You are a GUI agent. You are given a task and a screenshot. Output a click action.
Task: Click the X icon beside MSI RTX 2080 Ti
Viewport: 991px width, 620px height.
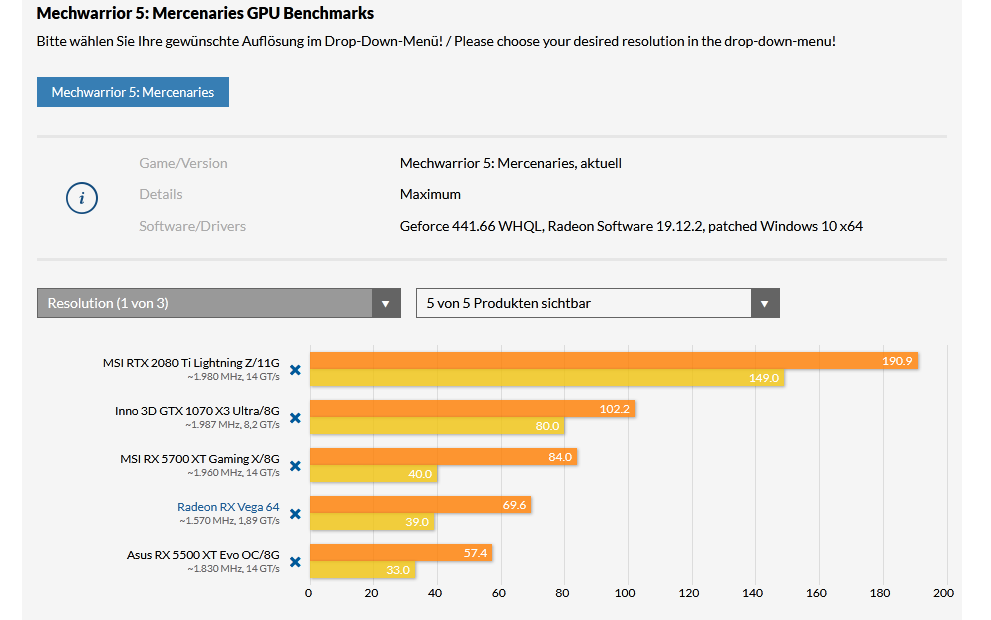tap(295, 370)
